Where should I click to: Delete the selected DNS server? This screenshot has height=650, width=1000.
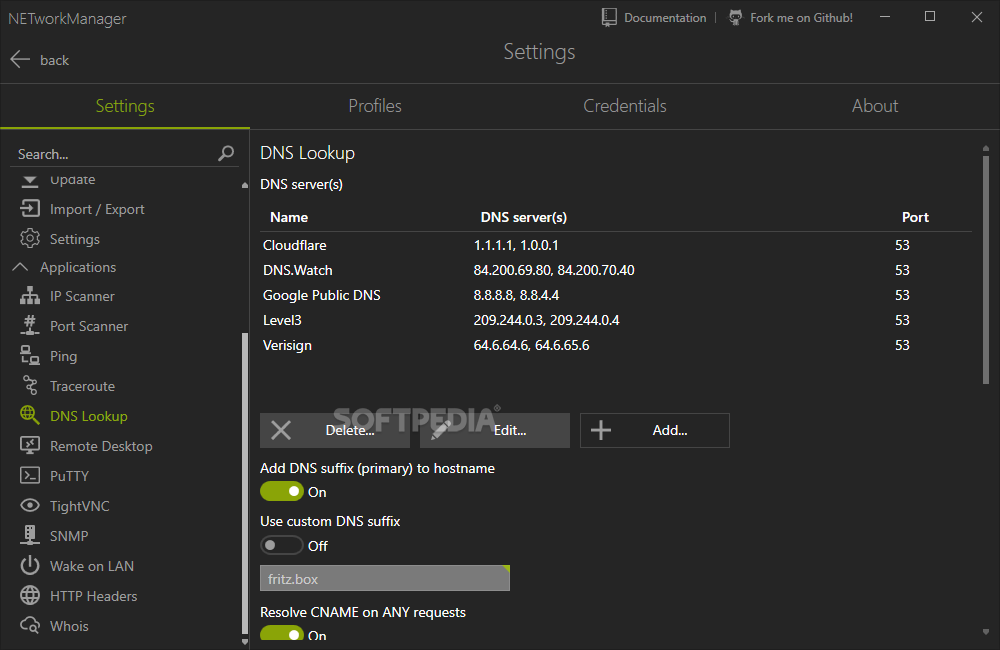[335, 430]
